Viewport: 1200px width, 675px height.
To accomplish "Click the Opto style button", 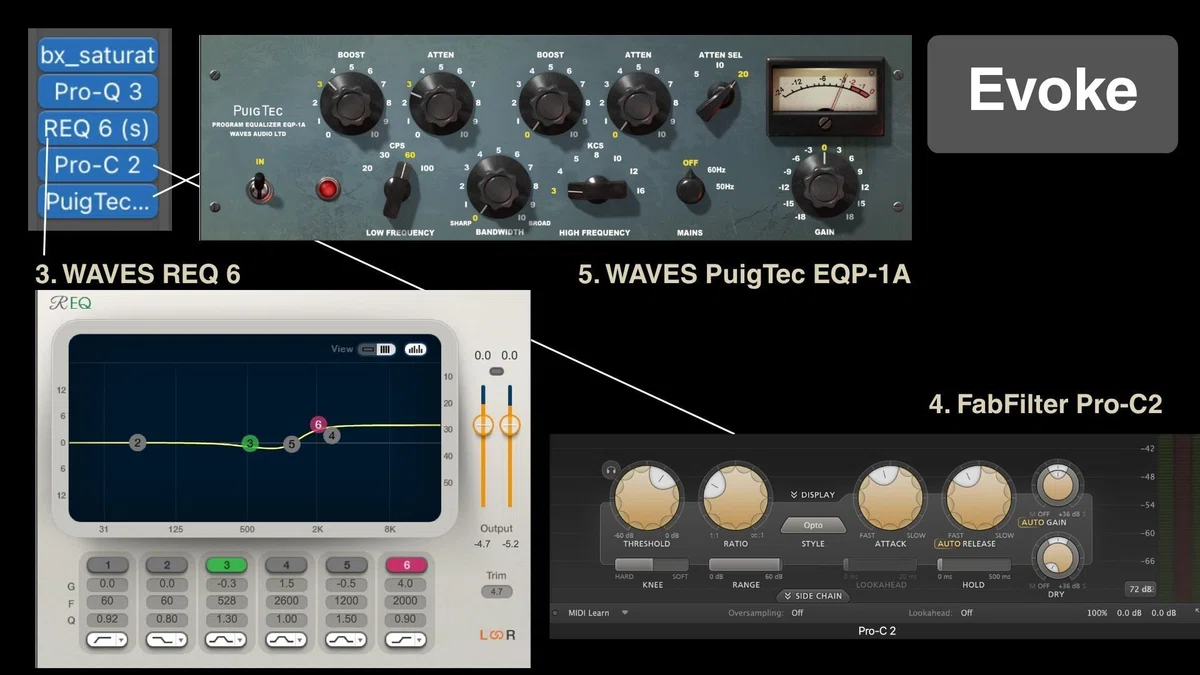I will click(813, 525).
